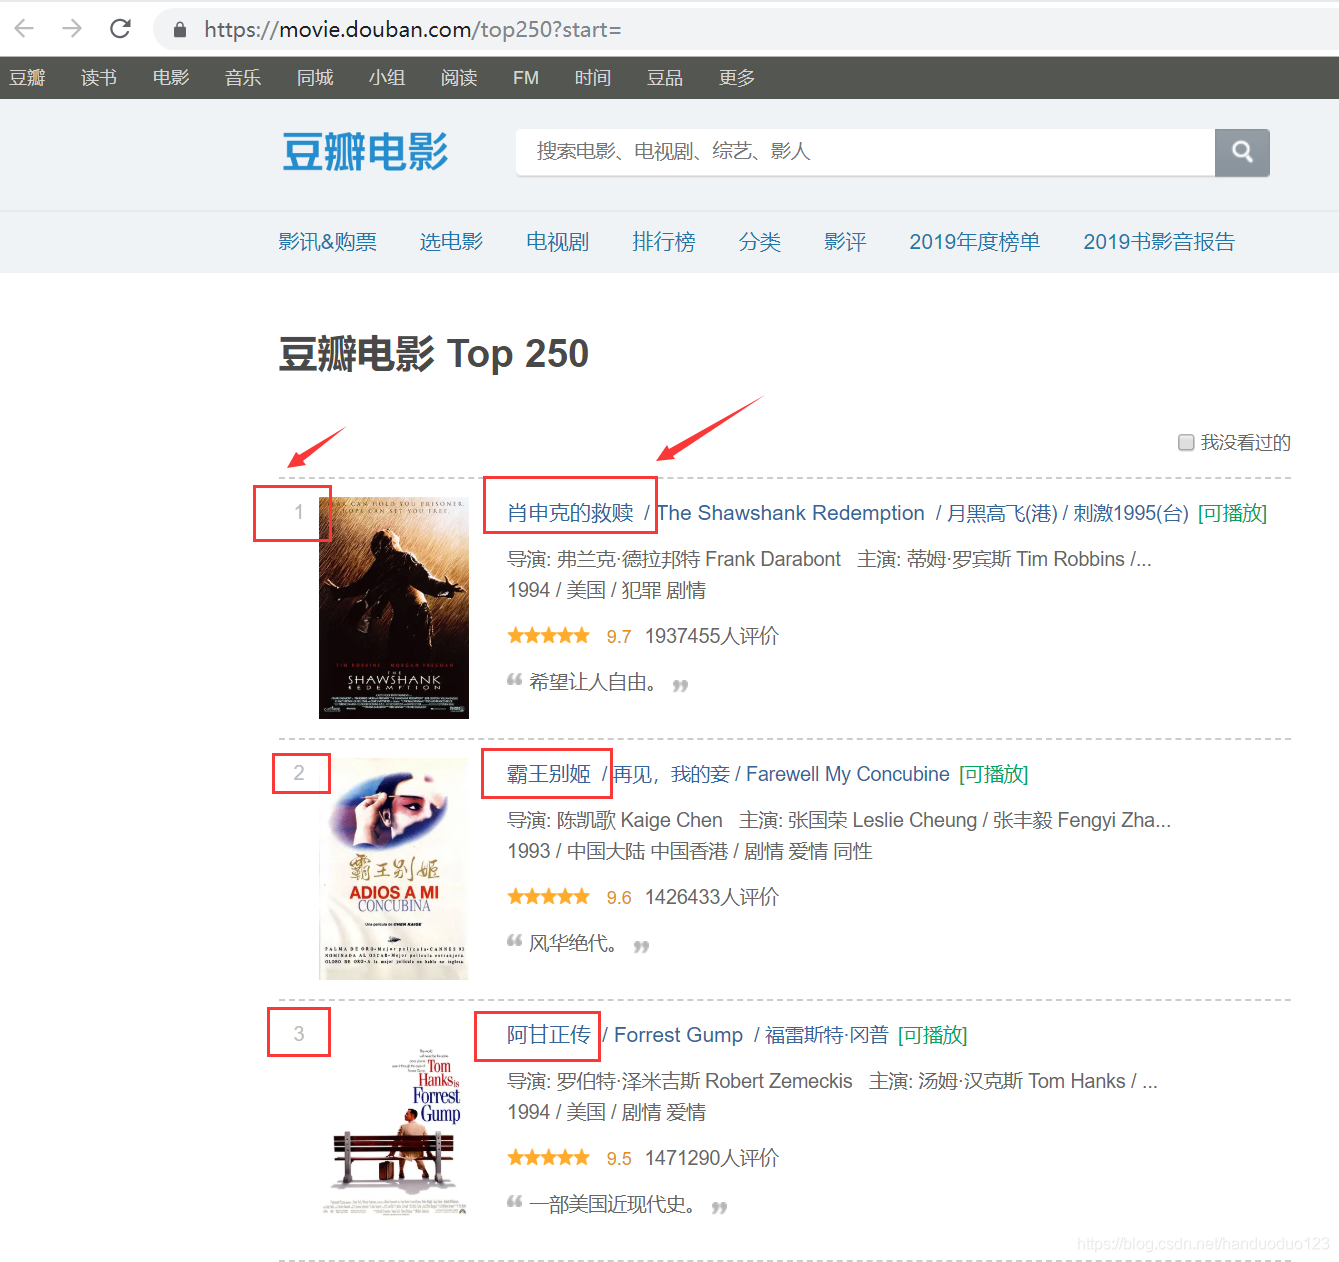The width and height of the screenshot is (1339, 1262).
Task: Open 电影 in the top bar
Action: click(x=171, y=78)
